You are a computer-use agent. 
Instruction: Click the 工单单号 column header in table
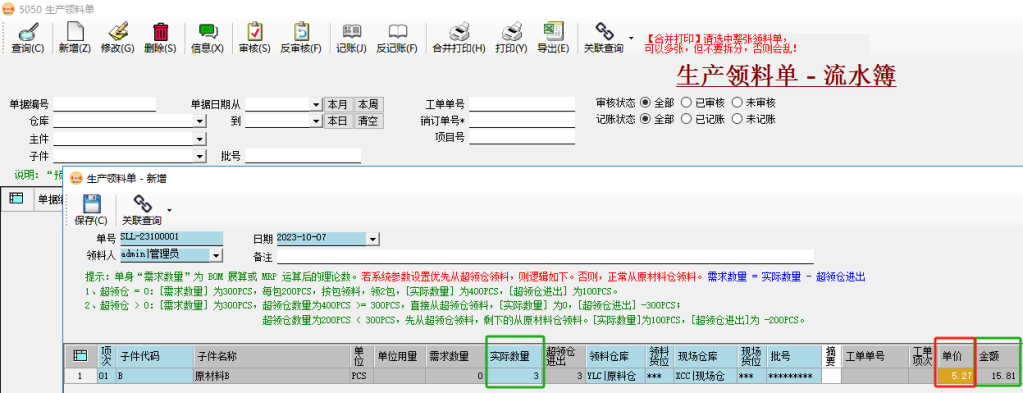[x=876, y=356]
